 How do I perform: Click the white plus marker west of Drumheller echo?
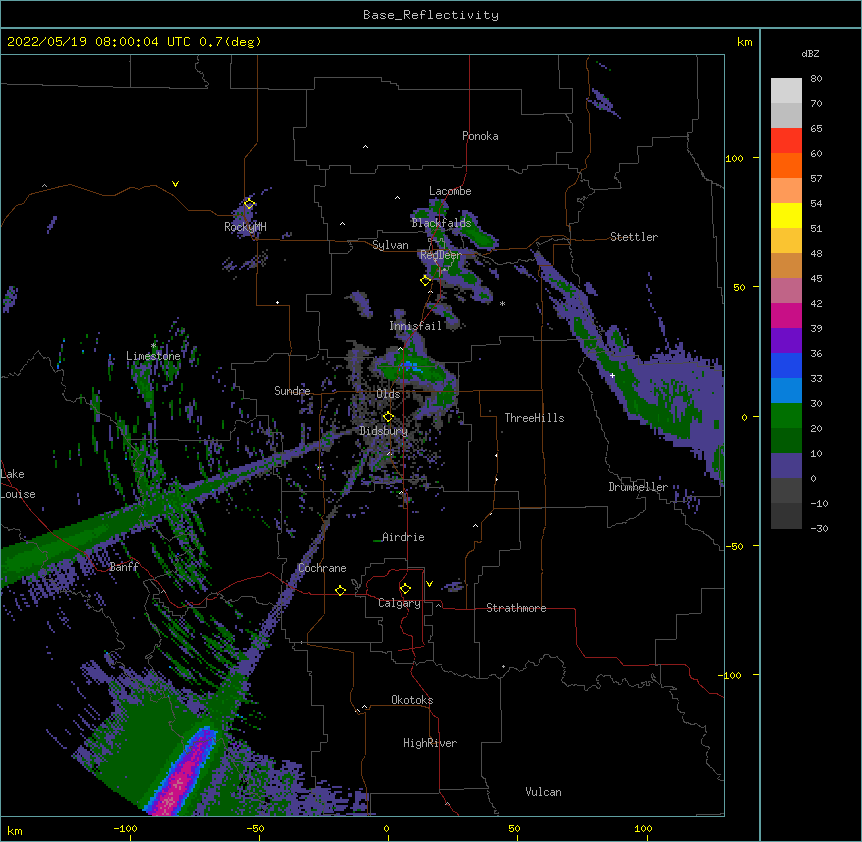(612, 375)
